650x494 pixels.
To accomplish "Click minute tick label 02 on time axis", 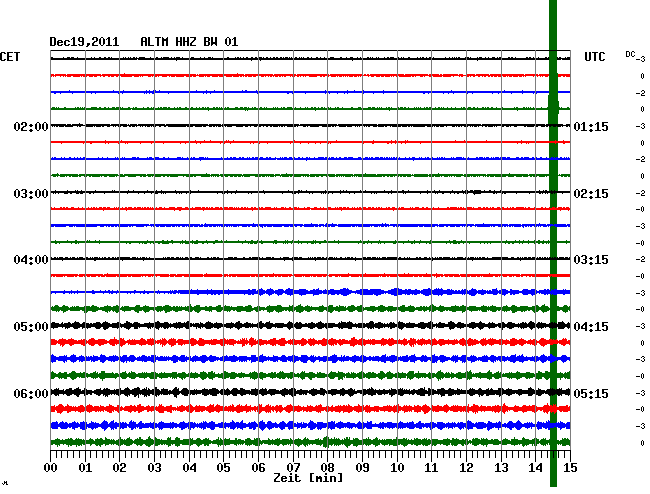I will click(119, 468).
